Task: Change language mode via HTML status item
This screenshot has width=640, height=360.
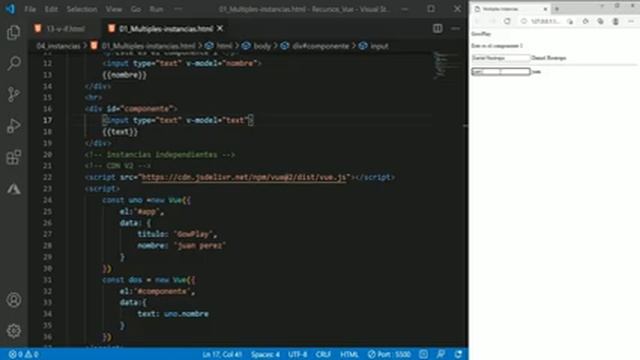Action: coord(349,354)
